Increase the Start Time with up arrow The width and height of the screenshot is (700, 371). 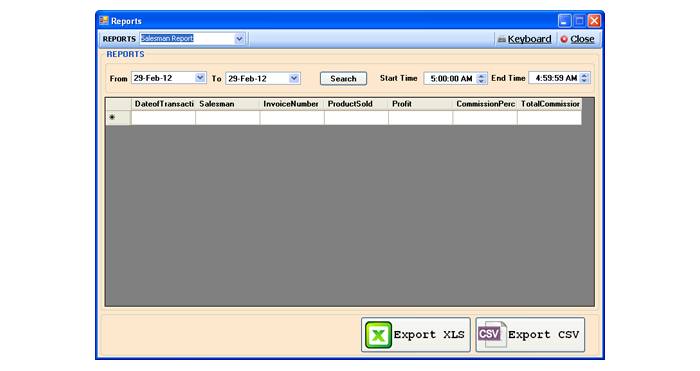tap(481, 76)
